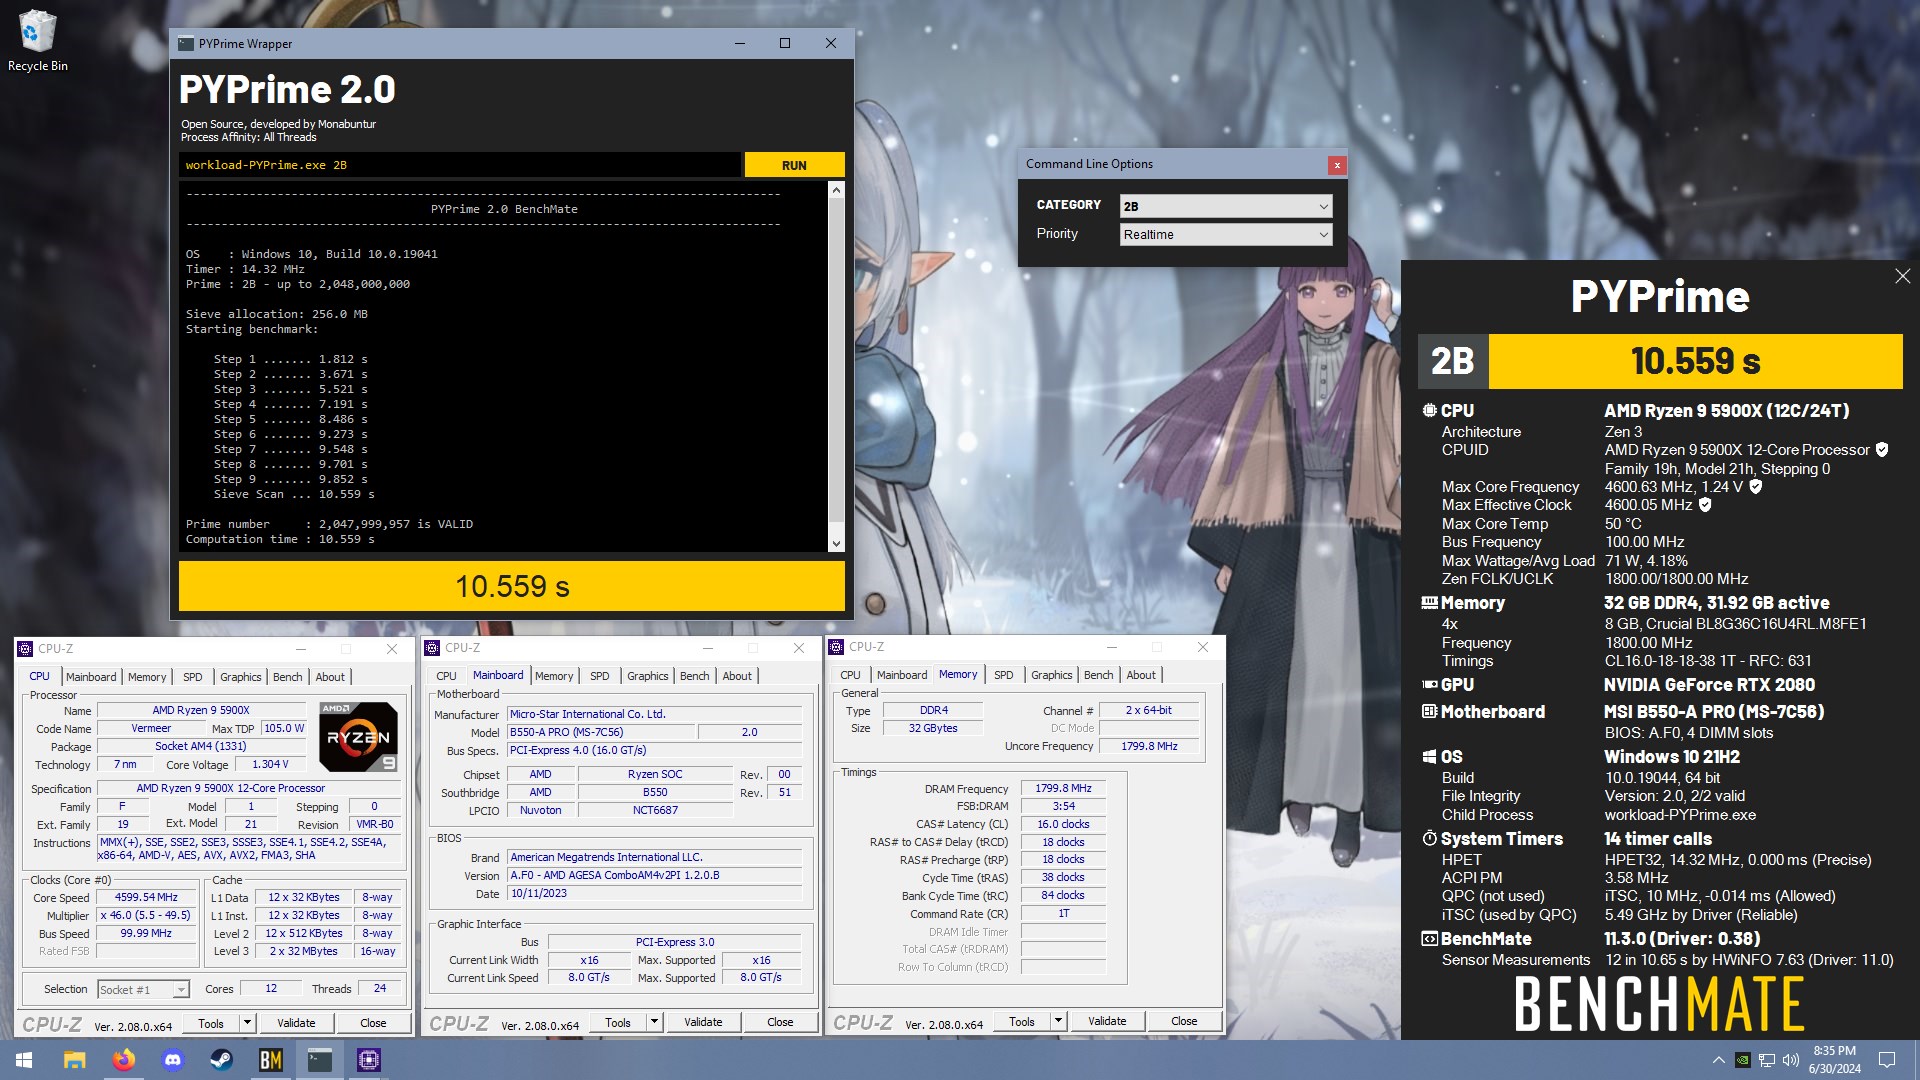Switch to the PYPrime console taskbar icon
1920x1080 pixels.
tap(319, 1060)
